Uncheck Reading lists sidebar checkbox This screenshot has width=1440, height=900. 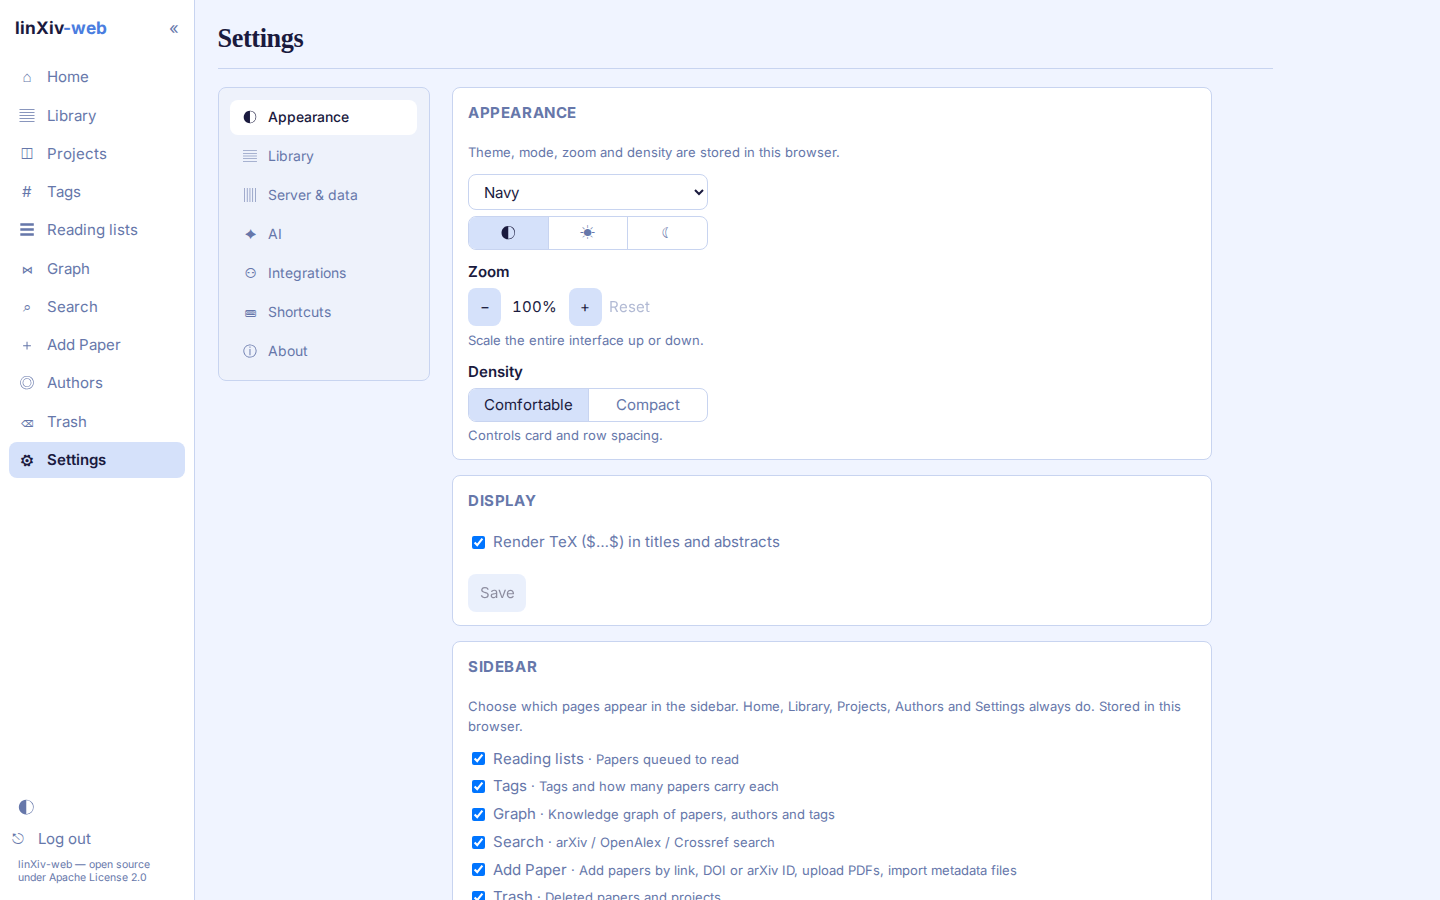(478, 759)
